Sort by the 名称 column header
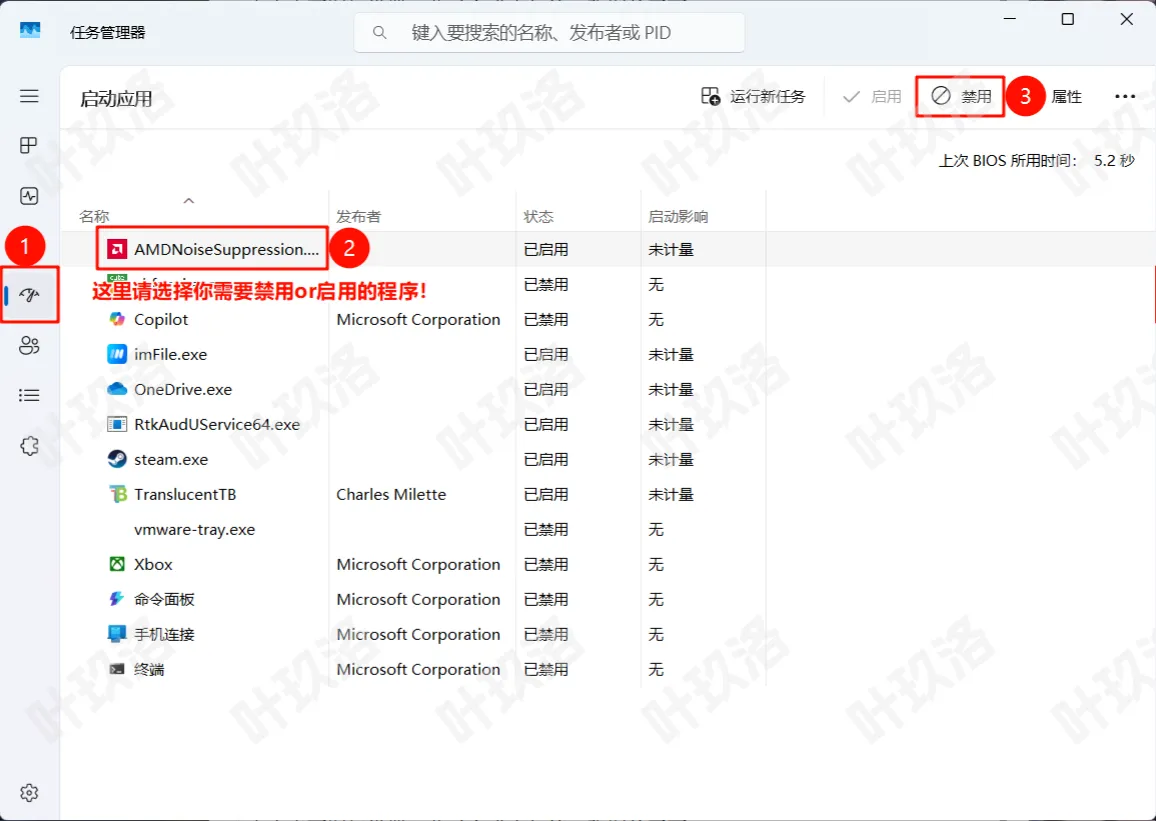This screenshot has width=1156, height=821. [94, 217]
